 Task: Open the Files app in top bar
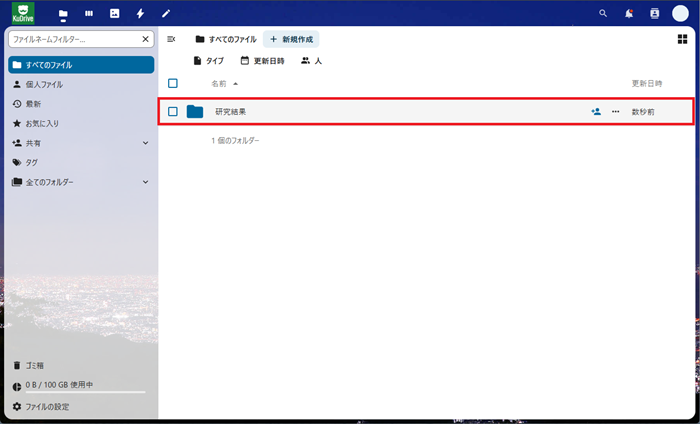click(x=63, y=14)
